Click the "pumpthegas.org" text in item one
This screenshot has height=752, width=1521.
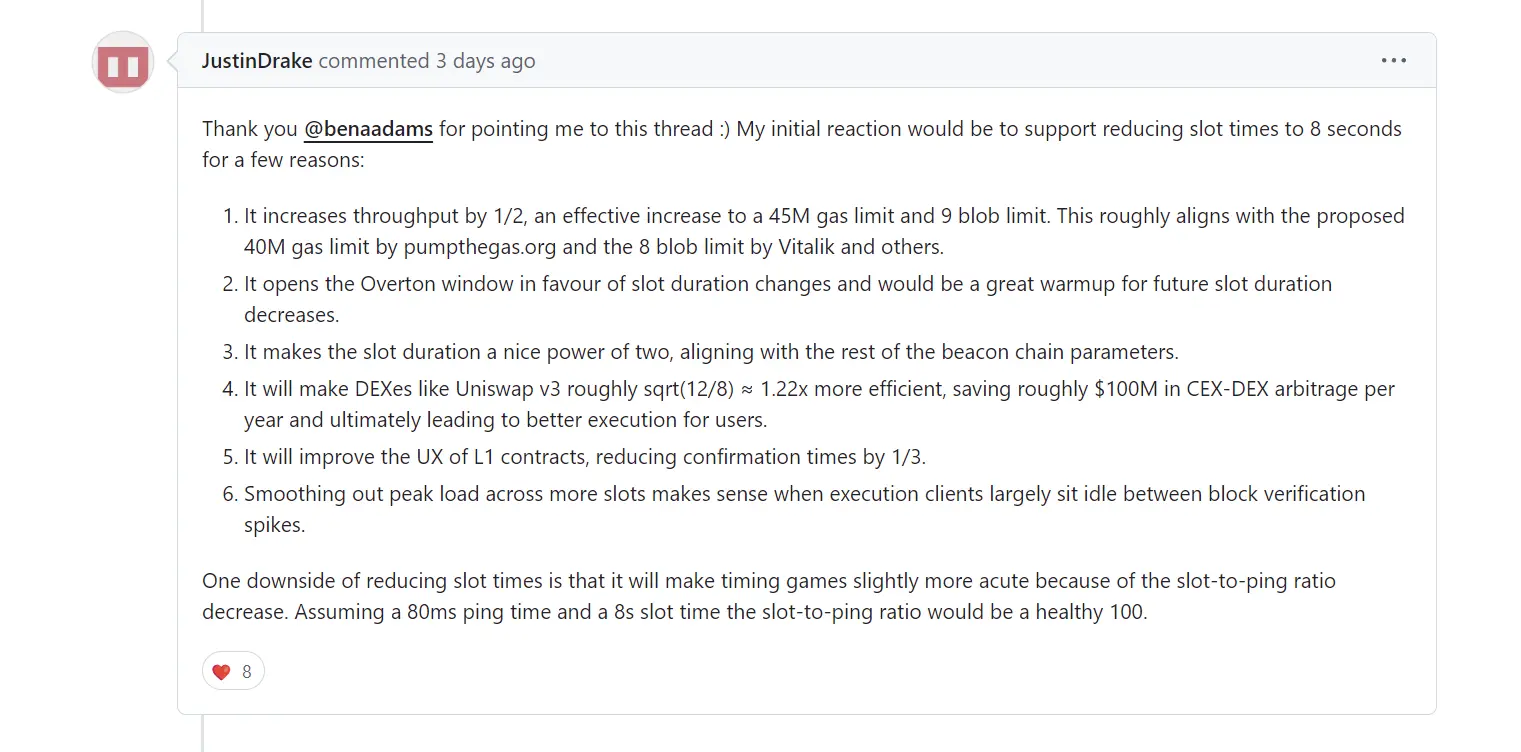click(x=438, y=246)
